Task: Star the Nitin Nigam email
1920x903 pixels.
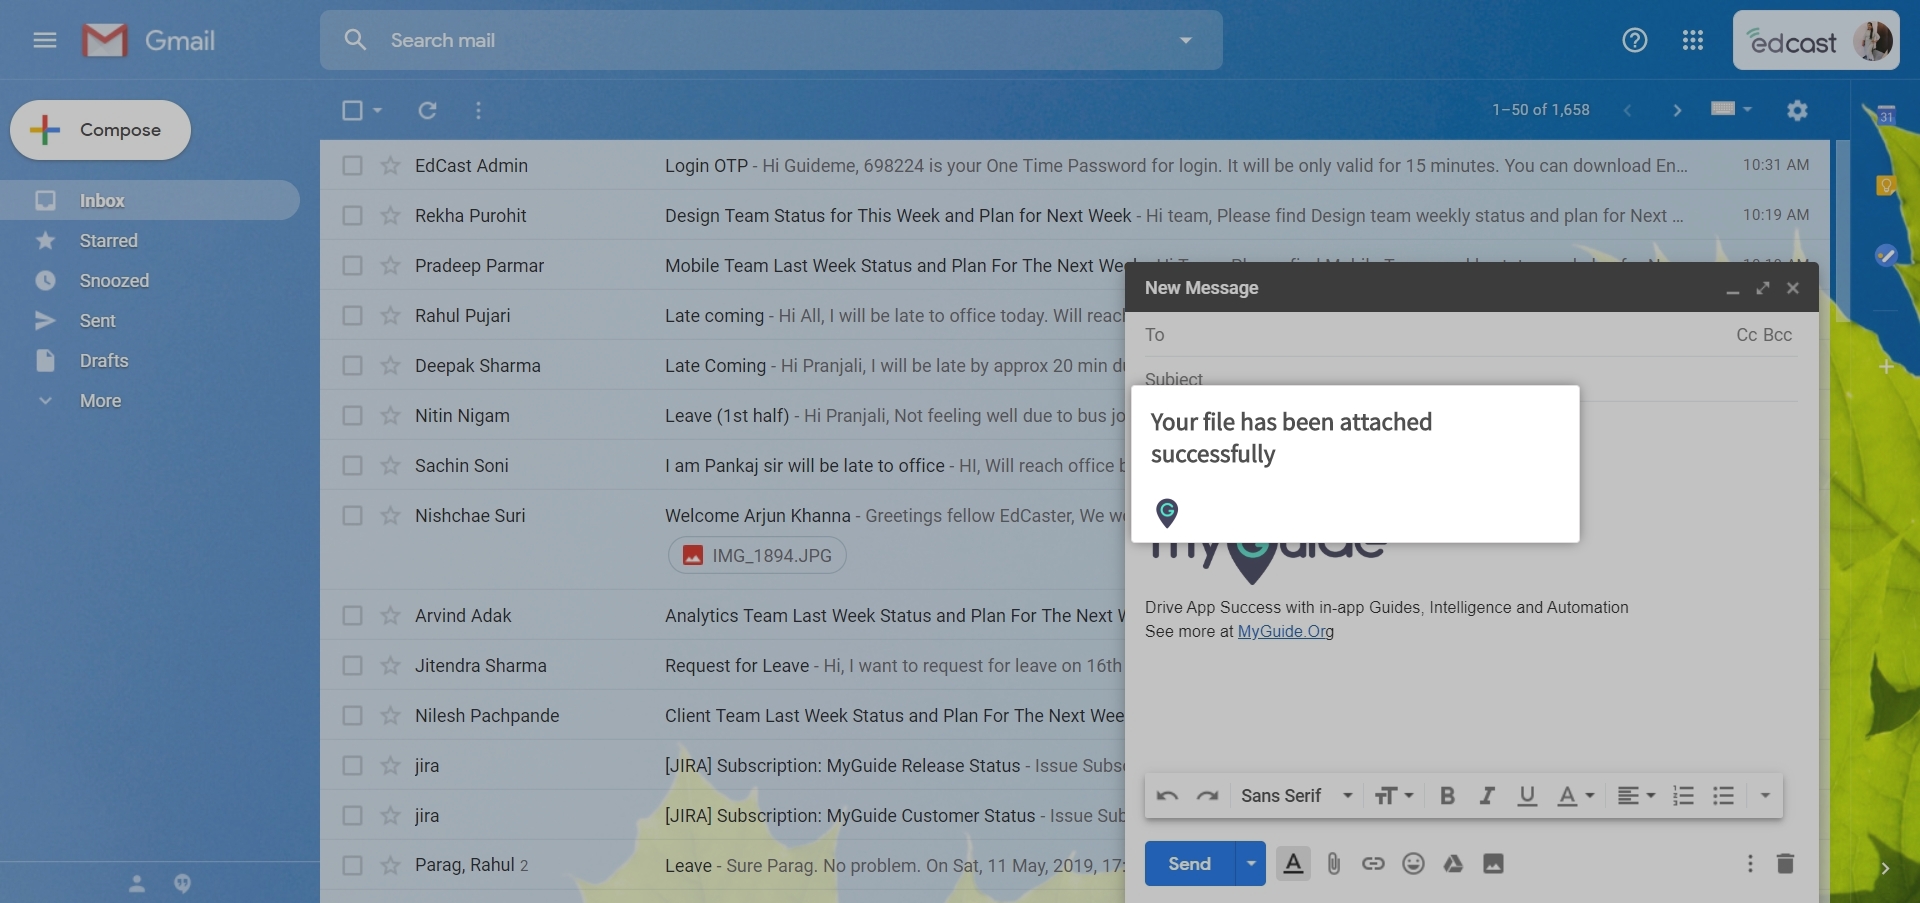Action: 390,415
